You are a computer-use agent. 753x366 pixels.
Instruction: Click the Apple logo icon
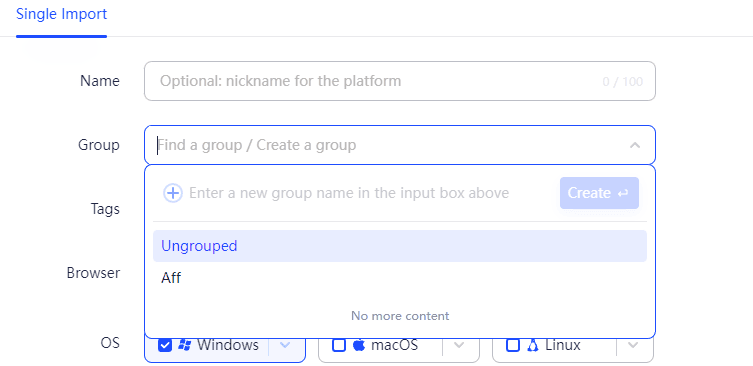(x=359, y=345)
